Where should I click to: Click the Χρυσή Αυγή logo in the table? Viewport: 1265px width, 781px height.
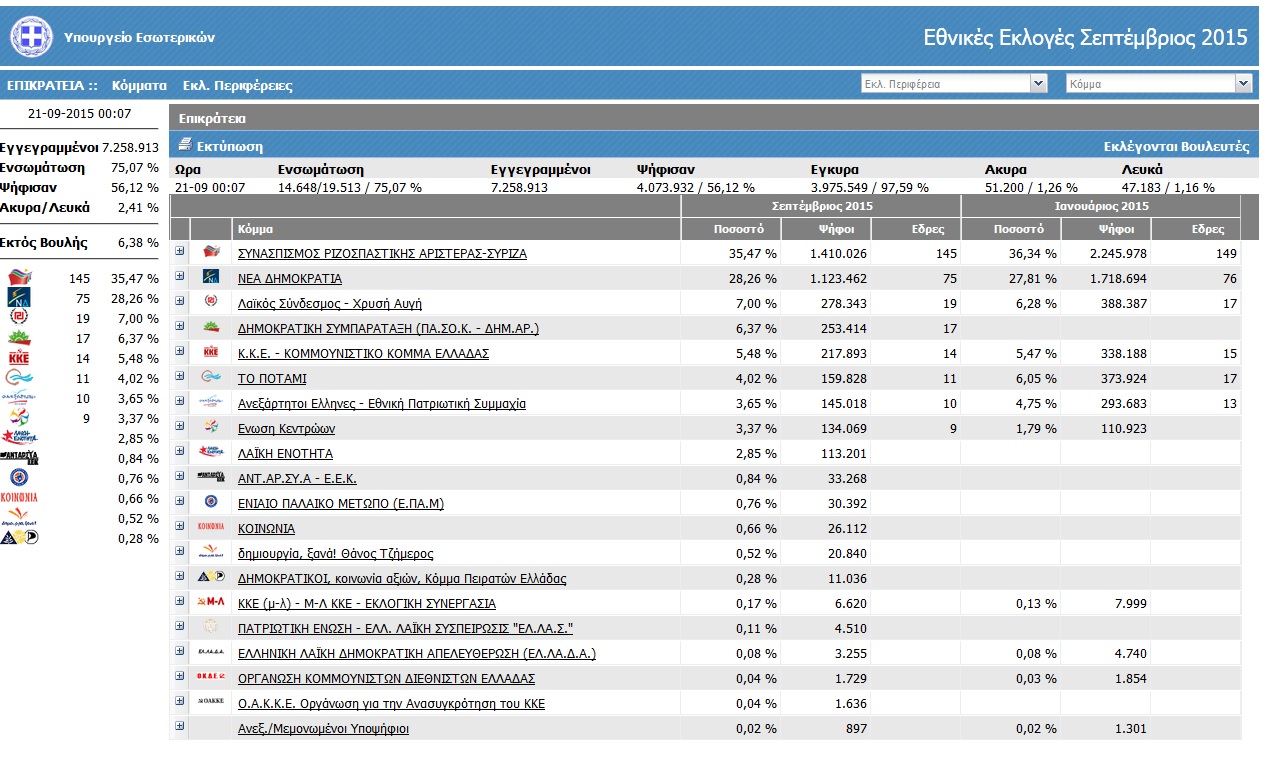point(211,301)
